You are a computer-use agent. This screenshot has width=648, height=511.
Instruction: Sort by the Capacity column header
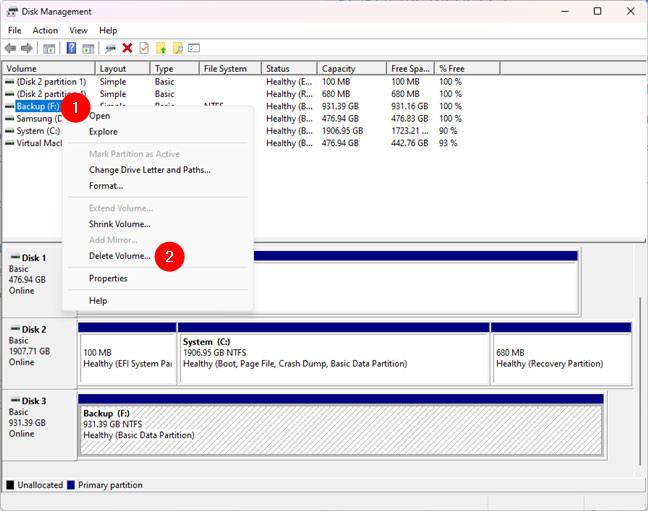click(x=352, y=69)
